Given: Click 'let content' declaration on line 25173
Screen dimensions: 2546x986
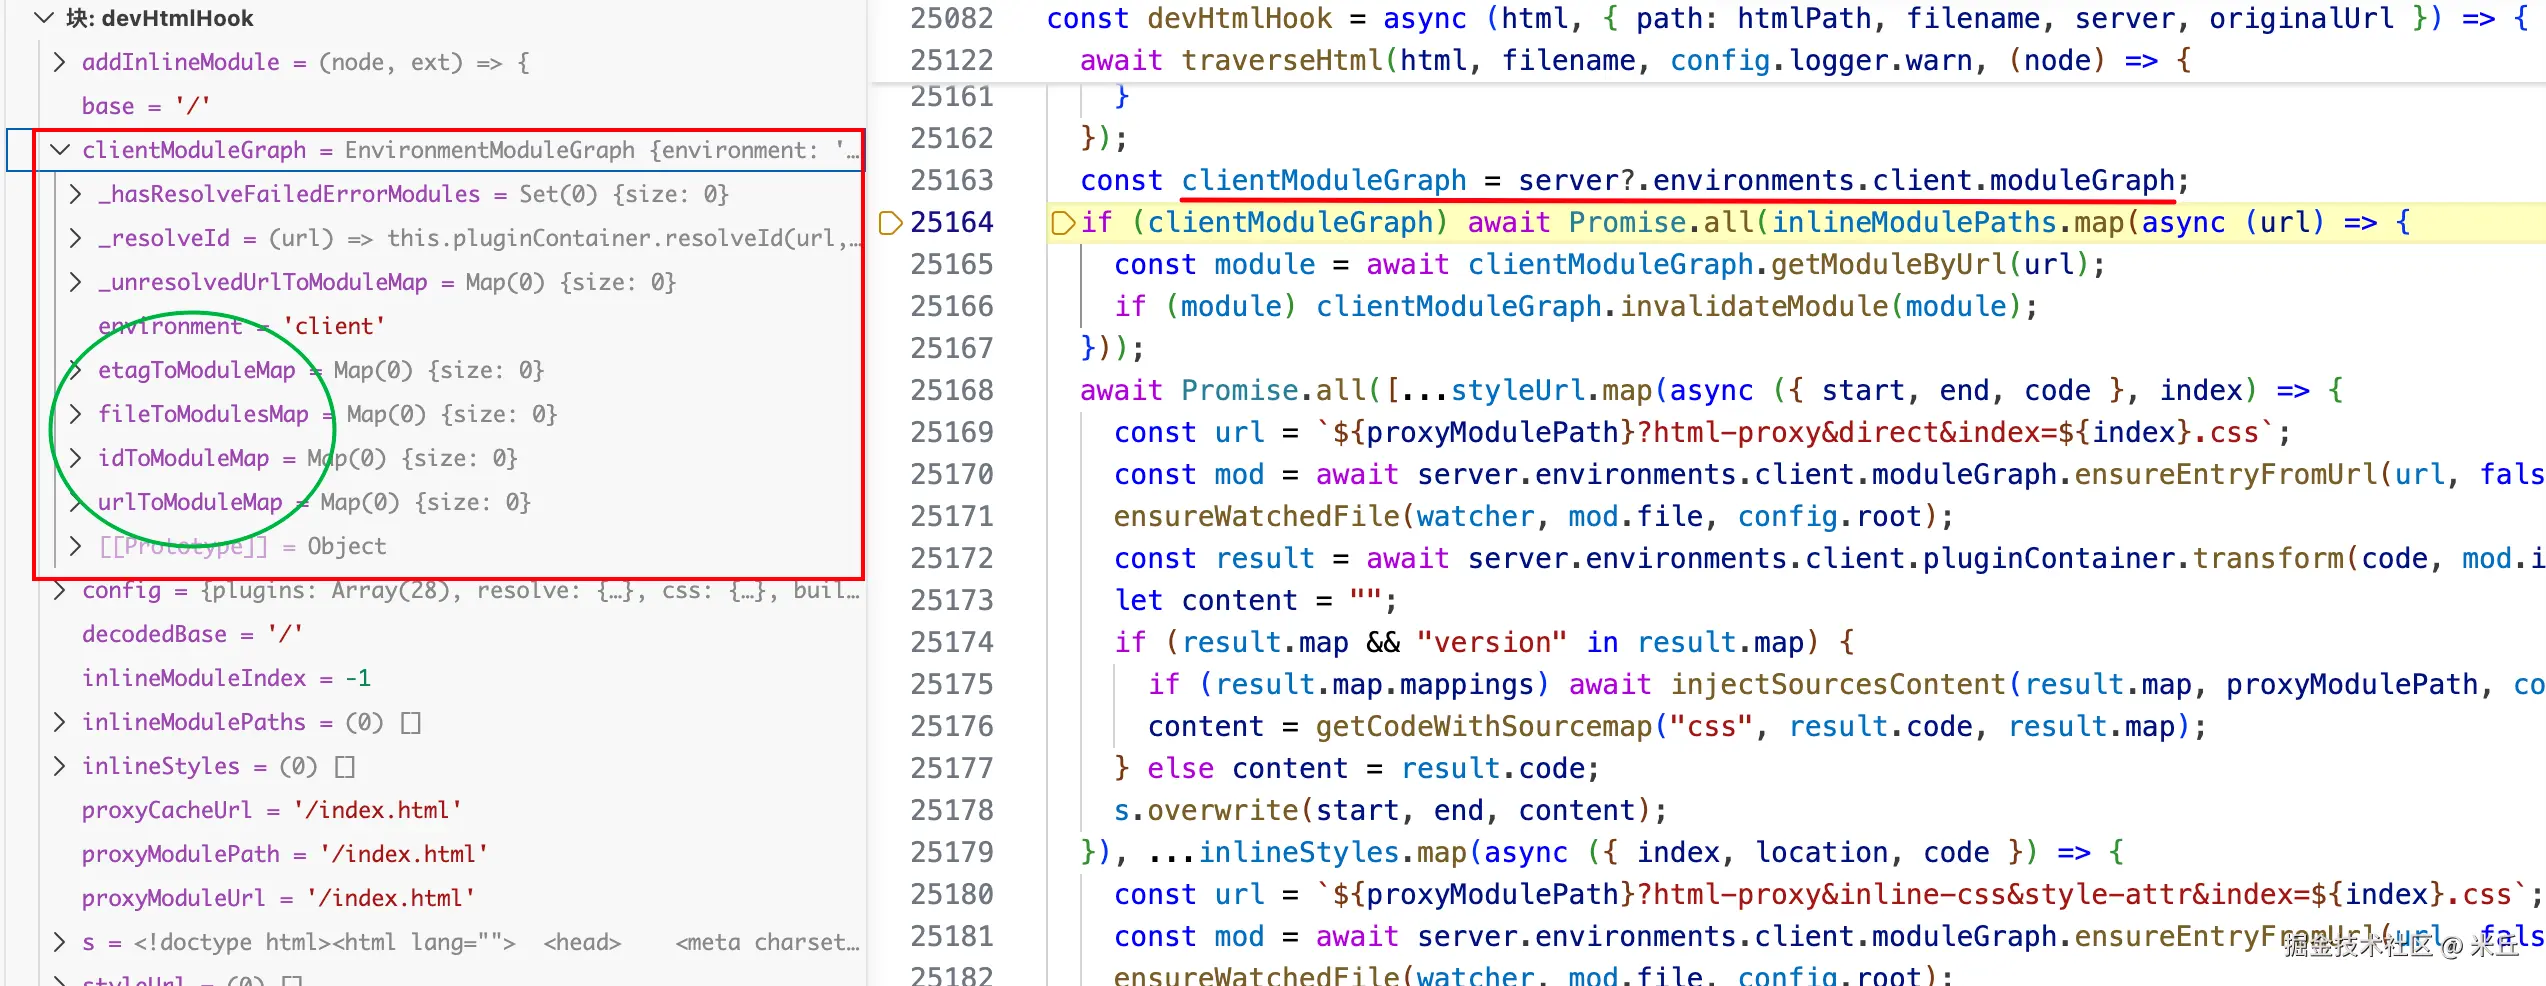Looking at the screenshot, I should coord(1206,600).
